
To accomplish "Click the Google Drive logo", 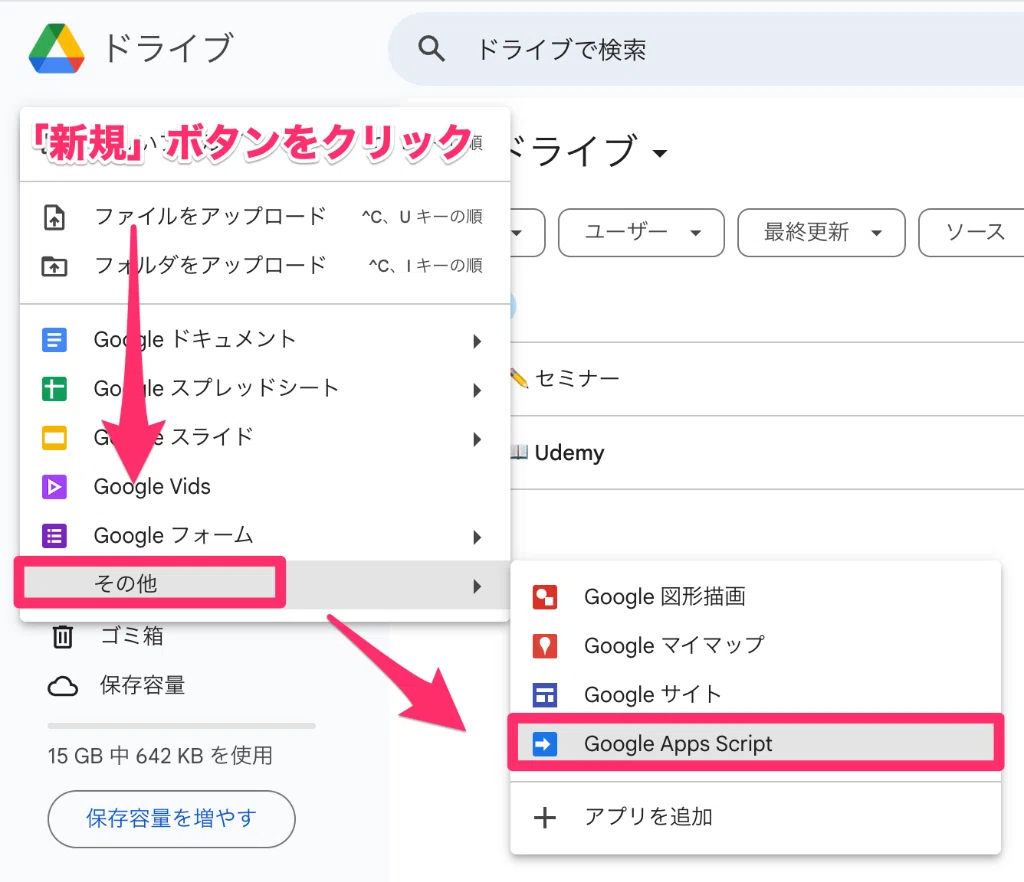I will (57, 48).
